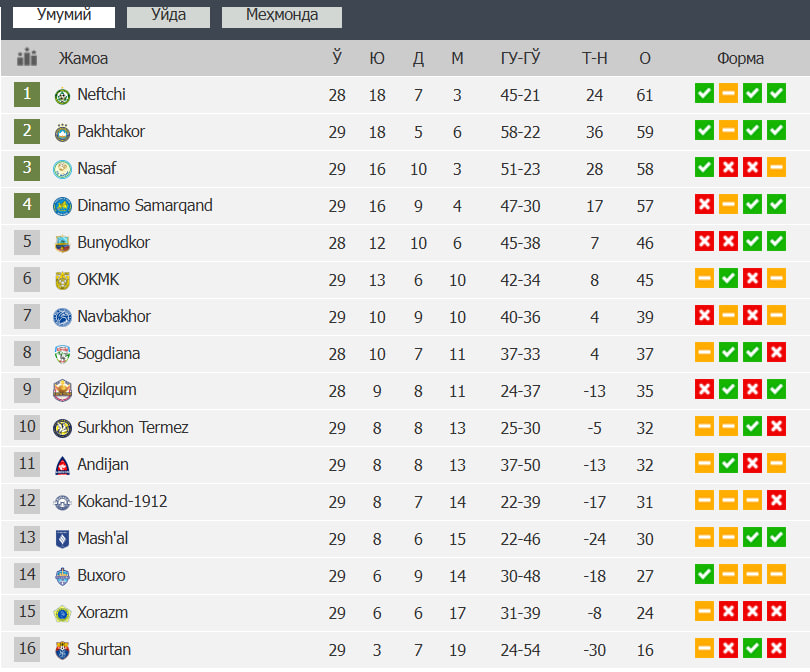
Task: Click the Kokand-1912 team name
Action: click(122, 501)
